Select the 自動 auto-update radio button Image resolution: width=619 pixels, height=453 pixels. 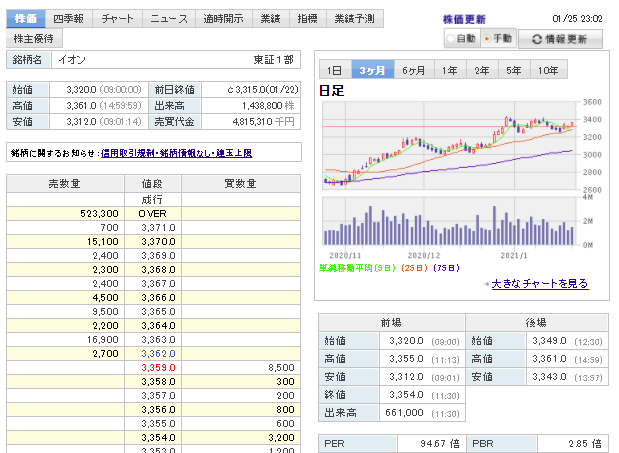click(452, 39)
